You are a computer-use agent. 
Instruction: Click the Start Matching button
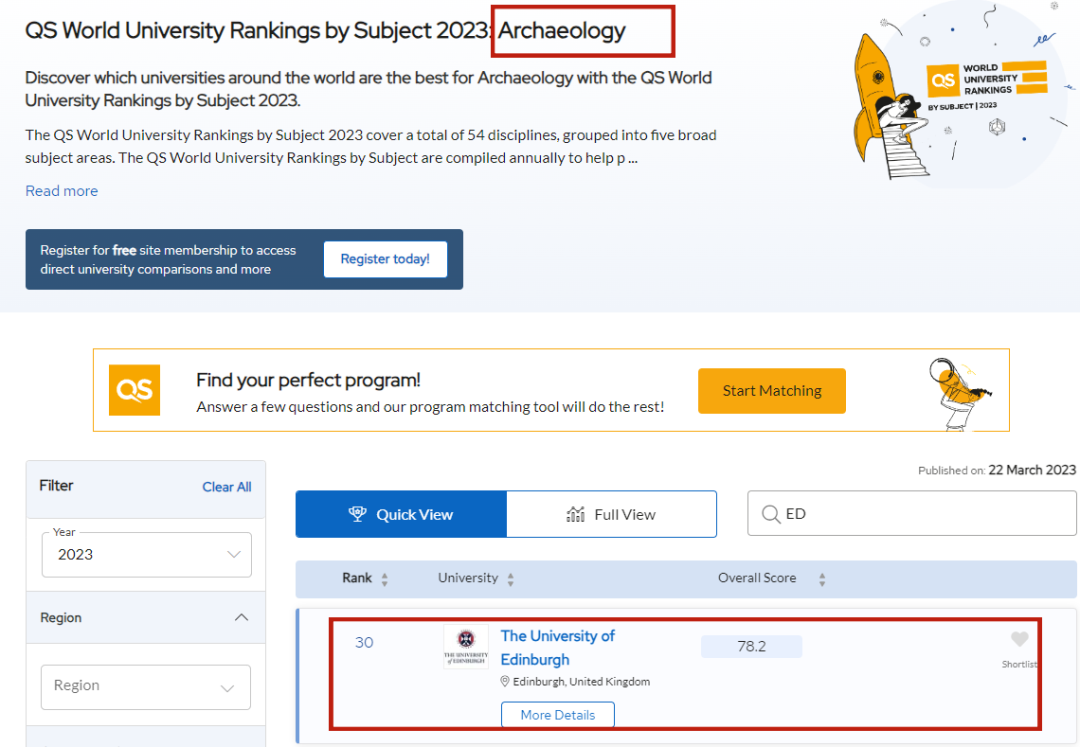tap(771, 391)
